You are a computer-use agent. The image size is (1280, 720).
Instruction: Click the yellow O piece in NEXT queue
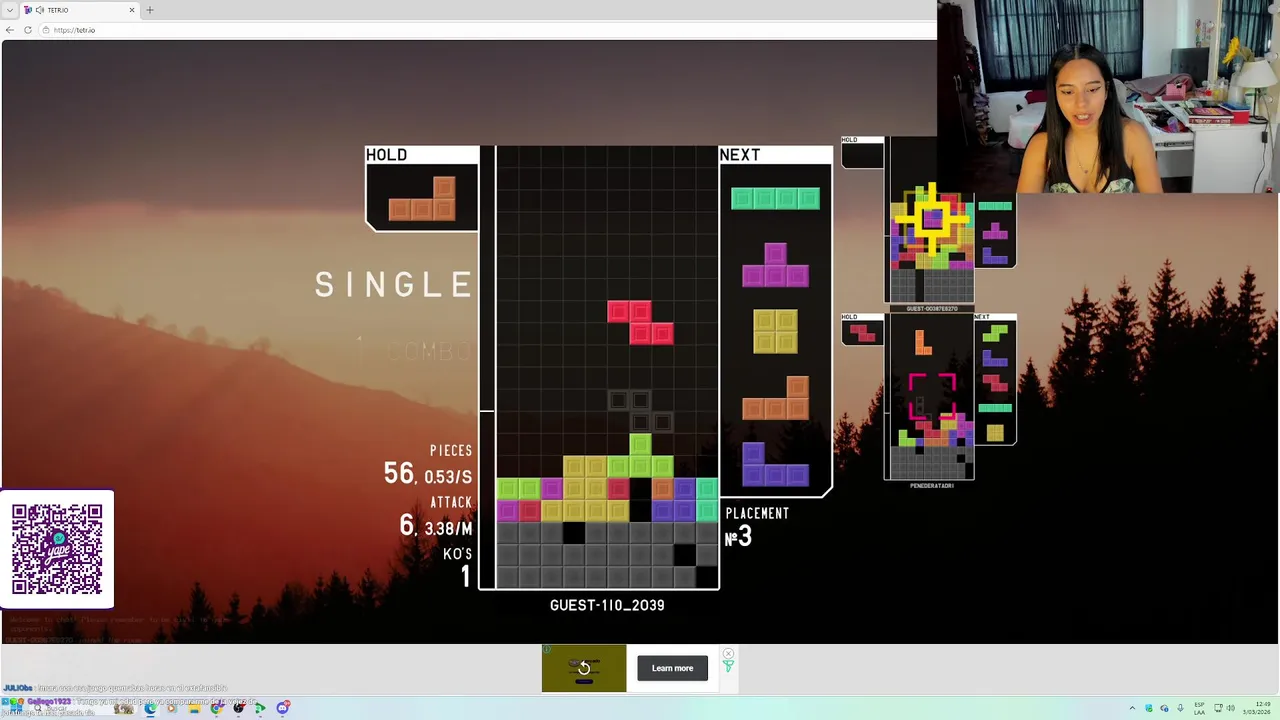click(775, 332)
